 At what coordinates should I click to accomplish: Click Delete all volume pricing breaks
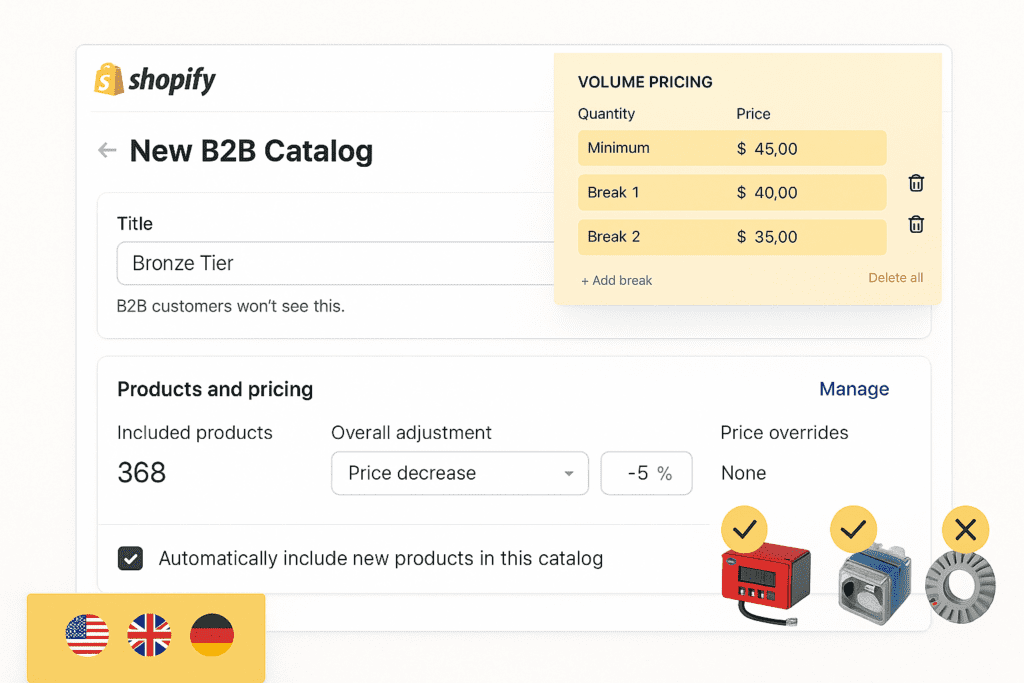click(895, 278)
